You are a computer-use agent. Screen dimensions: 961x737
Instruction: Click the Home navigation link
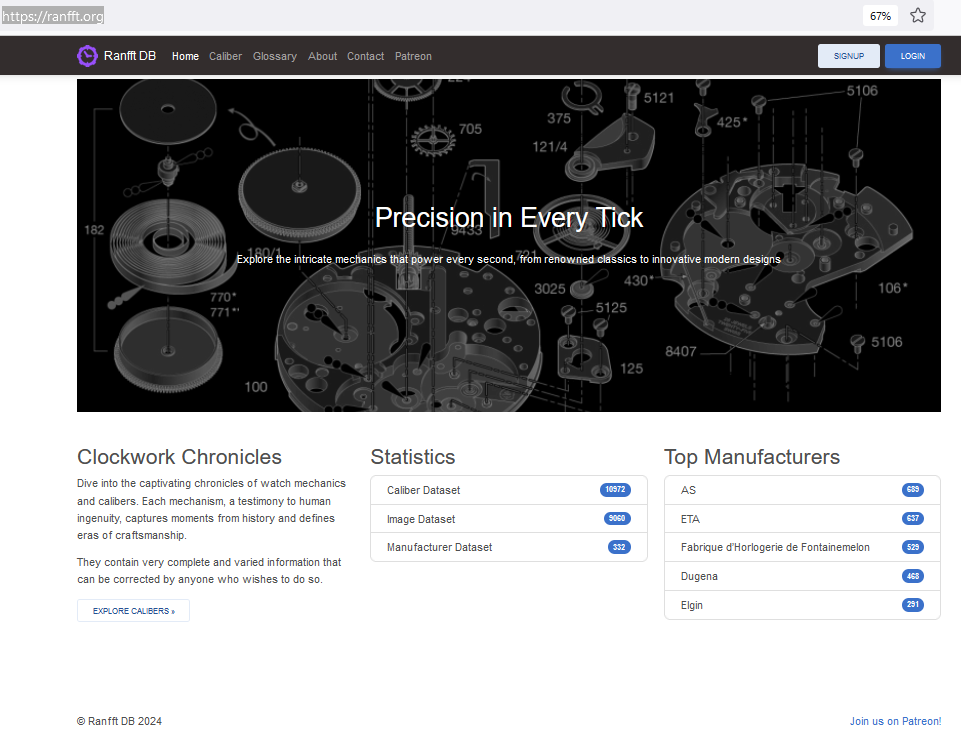click(x=185, y=56)
